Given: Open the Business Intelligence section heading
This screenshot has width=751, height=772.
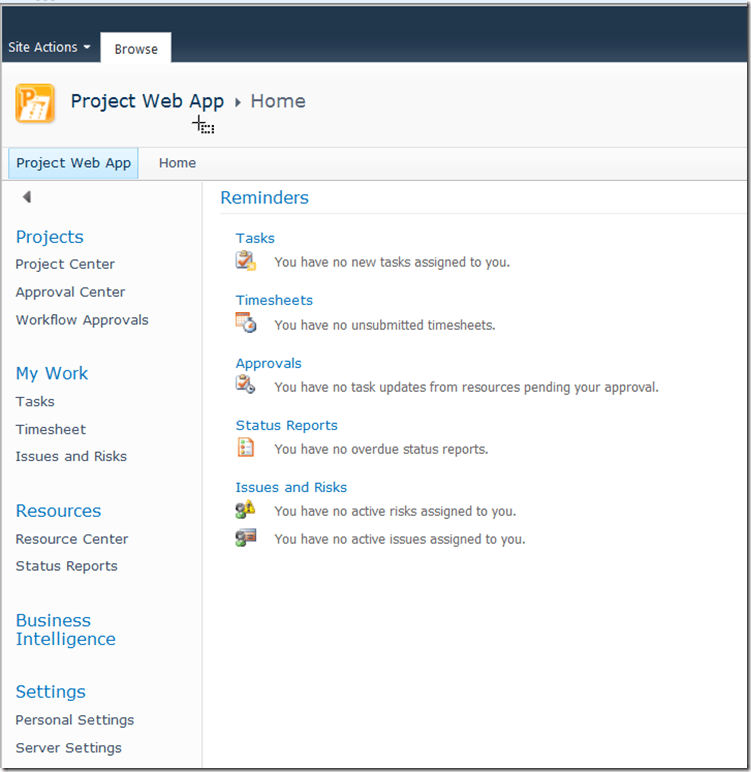Looking at the screenshot, I should point(65,630).
